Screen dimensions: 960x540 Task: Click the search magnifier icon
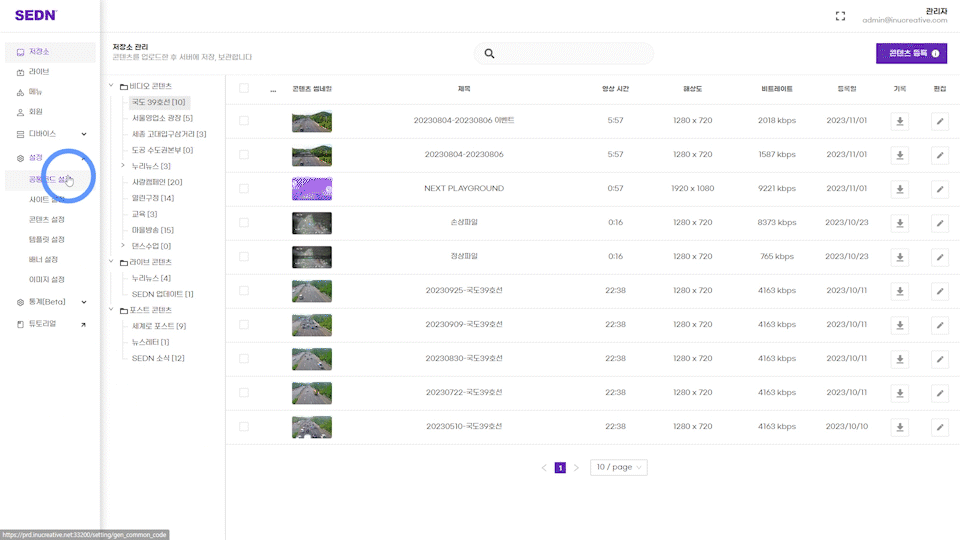point(489,53)
